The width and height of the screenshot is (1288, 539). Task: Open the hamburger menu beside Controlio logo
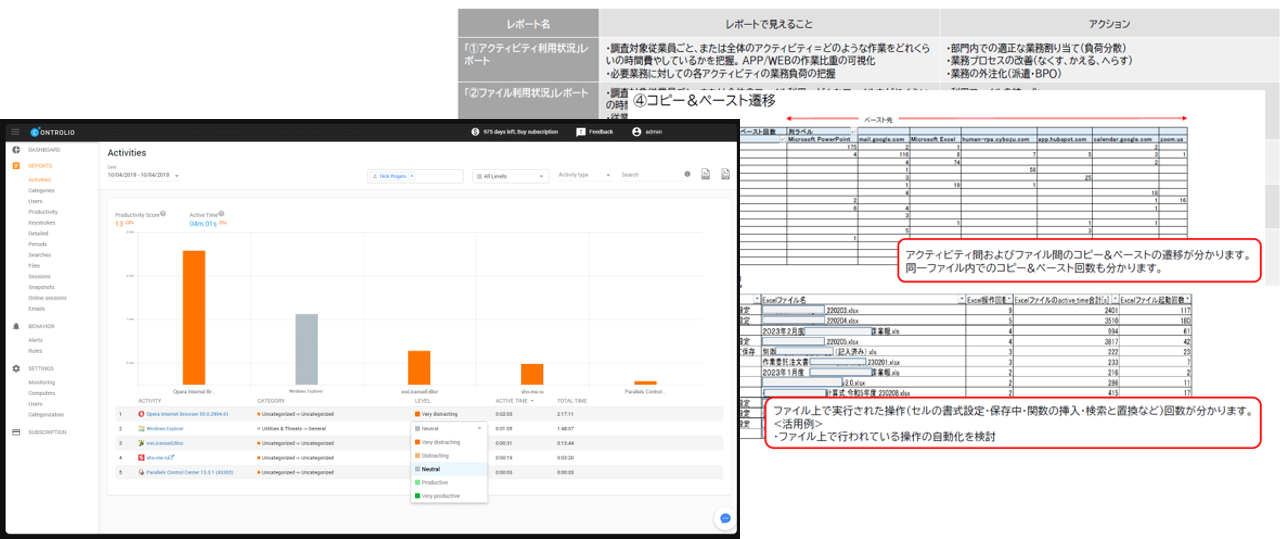click(x=16, y=131)
